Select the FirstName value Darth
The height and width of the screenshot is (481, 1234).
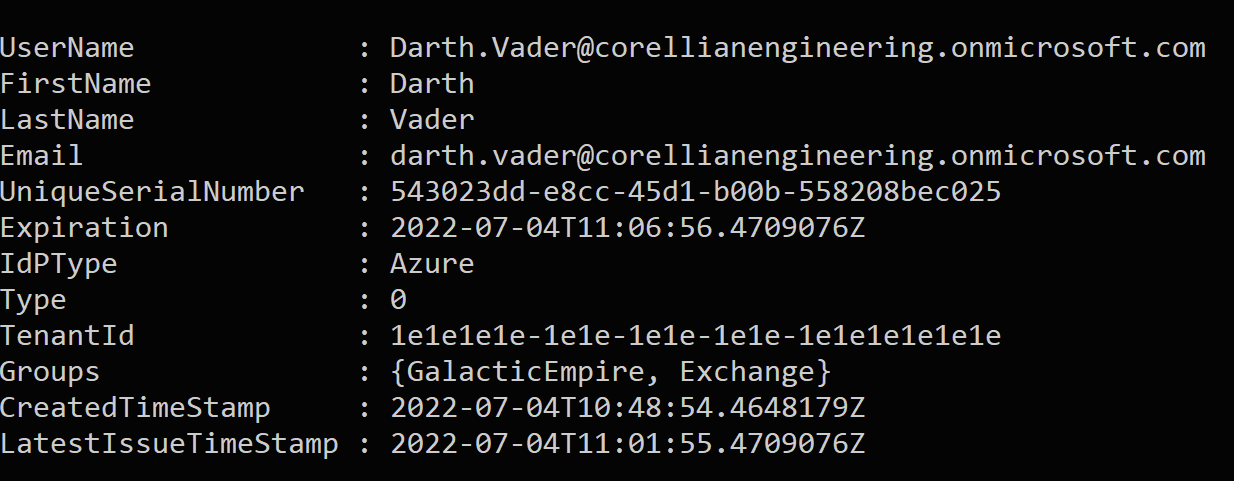[x=432, y=84]
